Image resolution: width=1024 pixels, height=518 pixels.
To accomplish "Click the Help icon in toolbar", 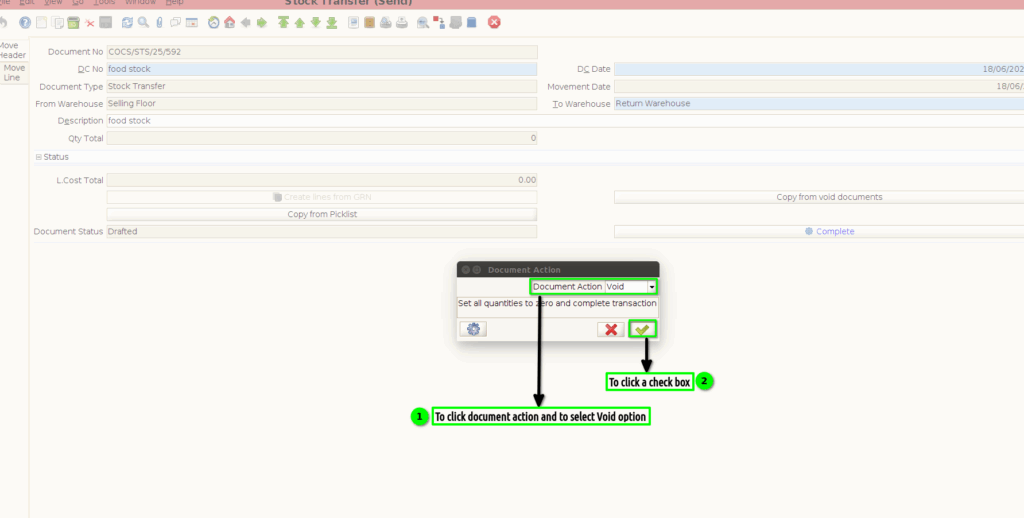I will pos(25,23).
